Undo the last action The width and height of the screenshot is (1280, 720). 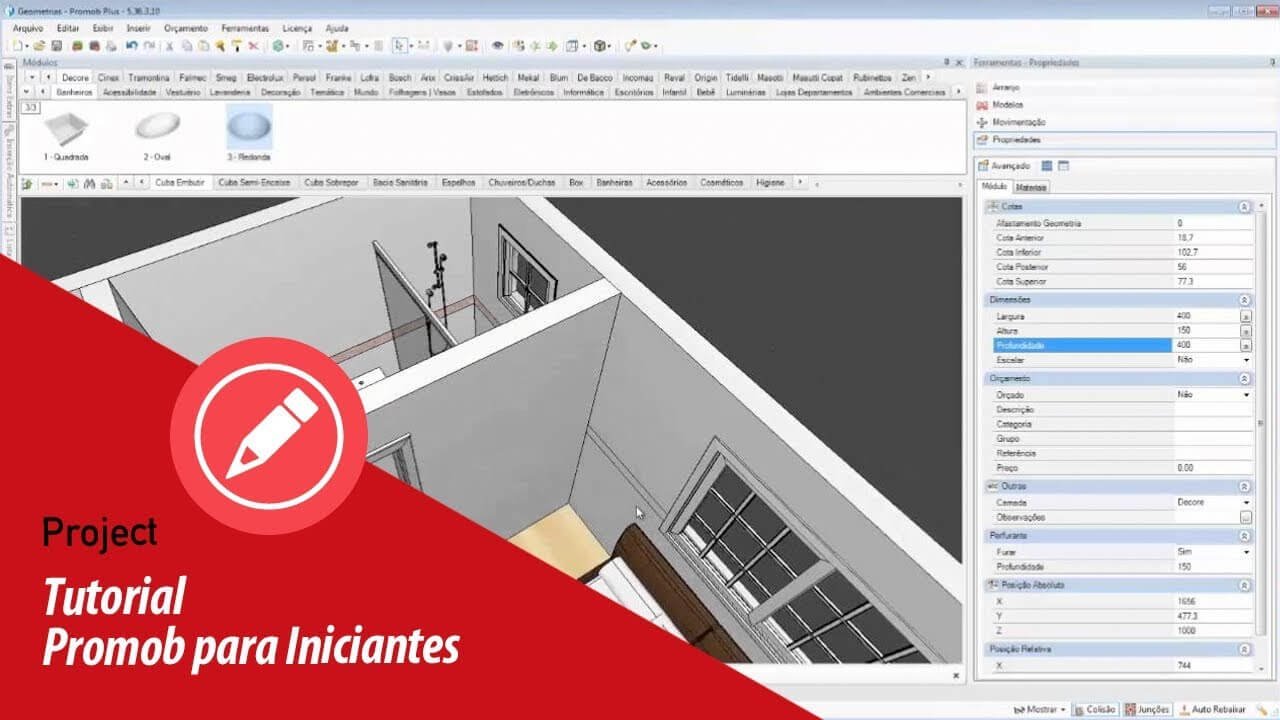(132, 45)
